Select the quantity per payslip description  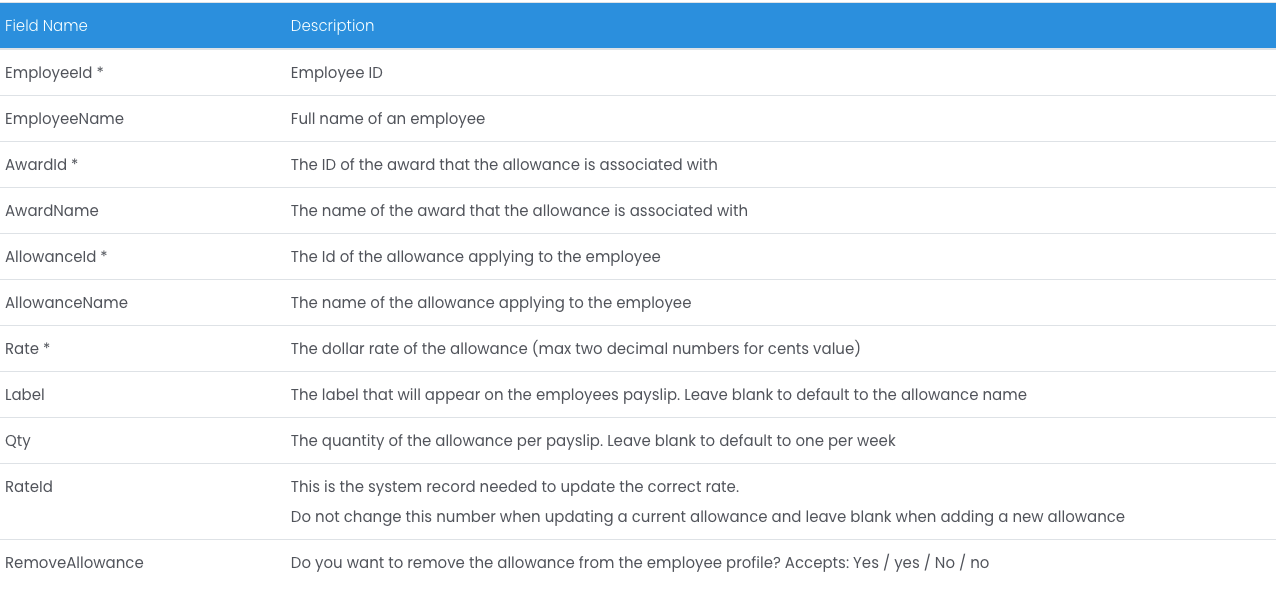[593, 441]
